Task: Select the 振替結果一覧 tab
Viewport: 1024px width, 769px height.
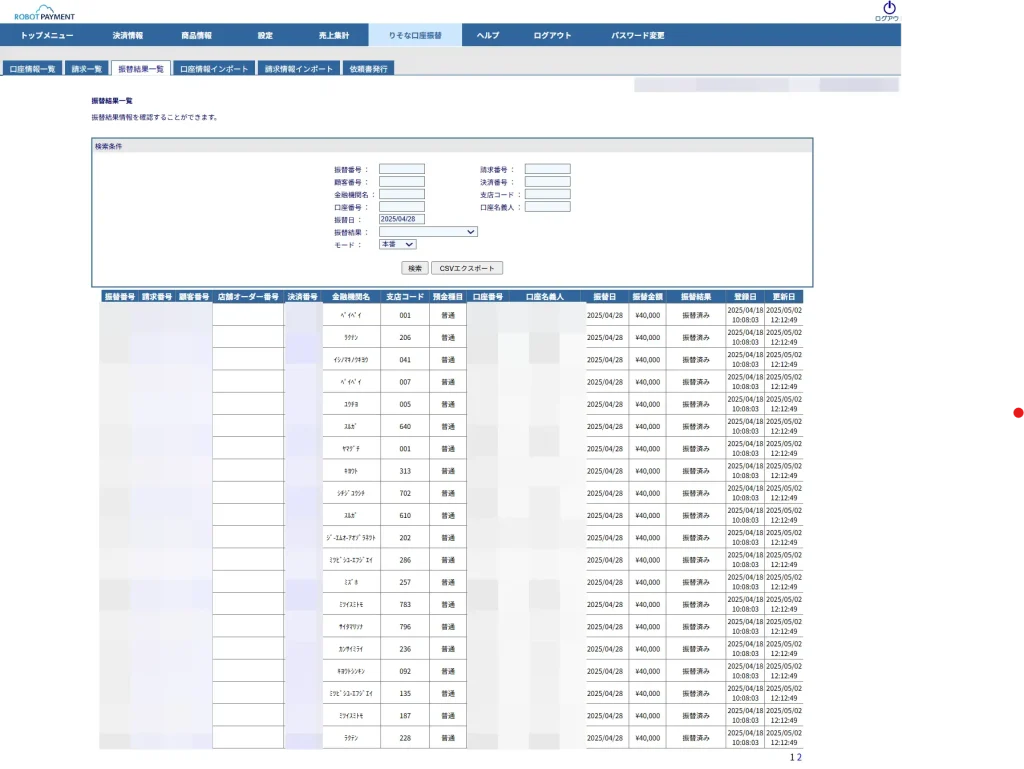Action: [141, 69]
